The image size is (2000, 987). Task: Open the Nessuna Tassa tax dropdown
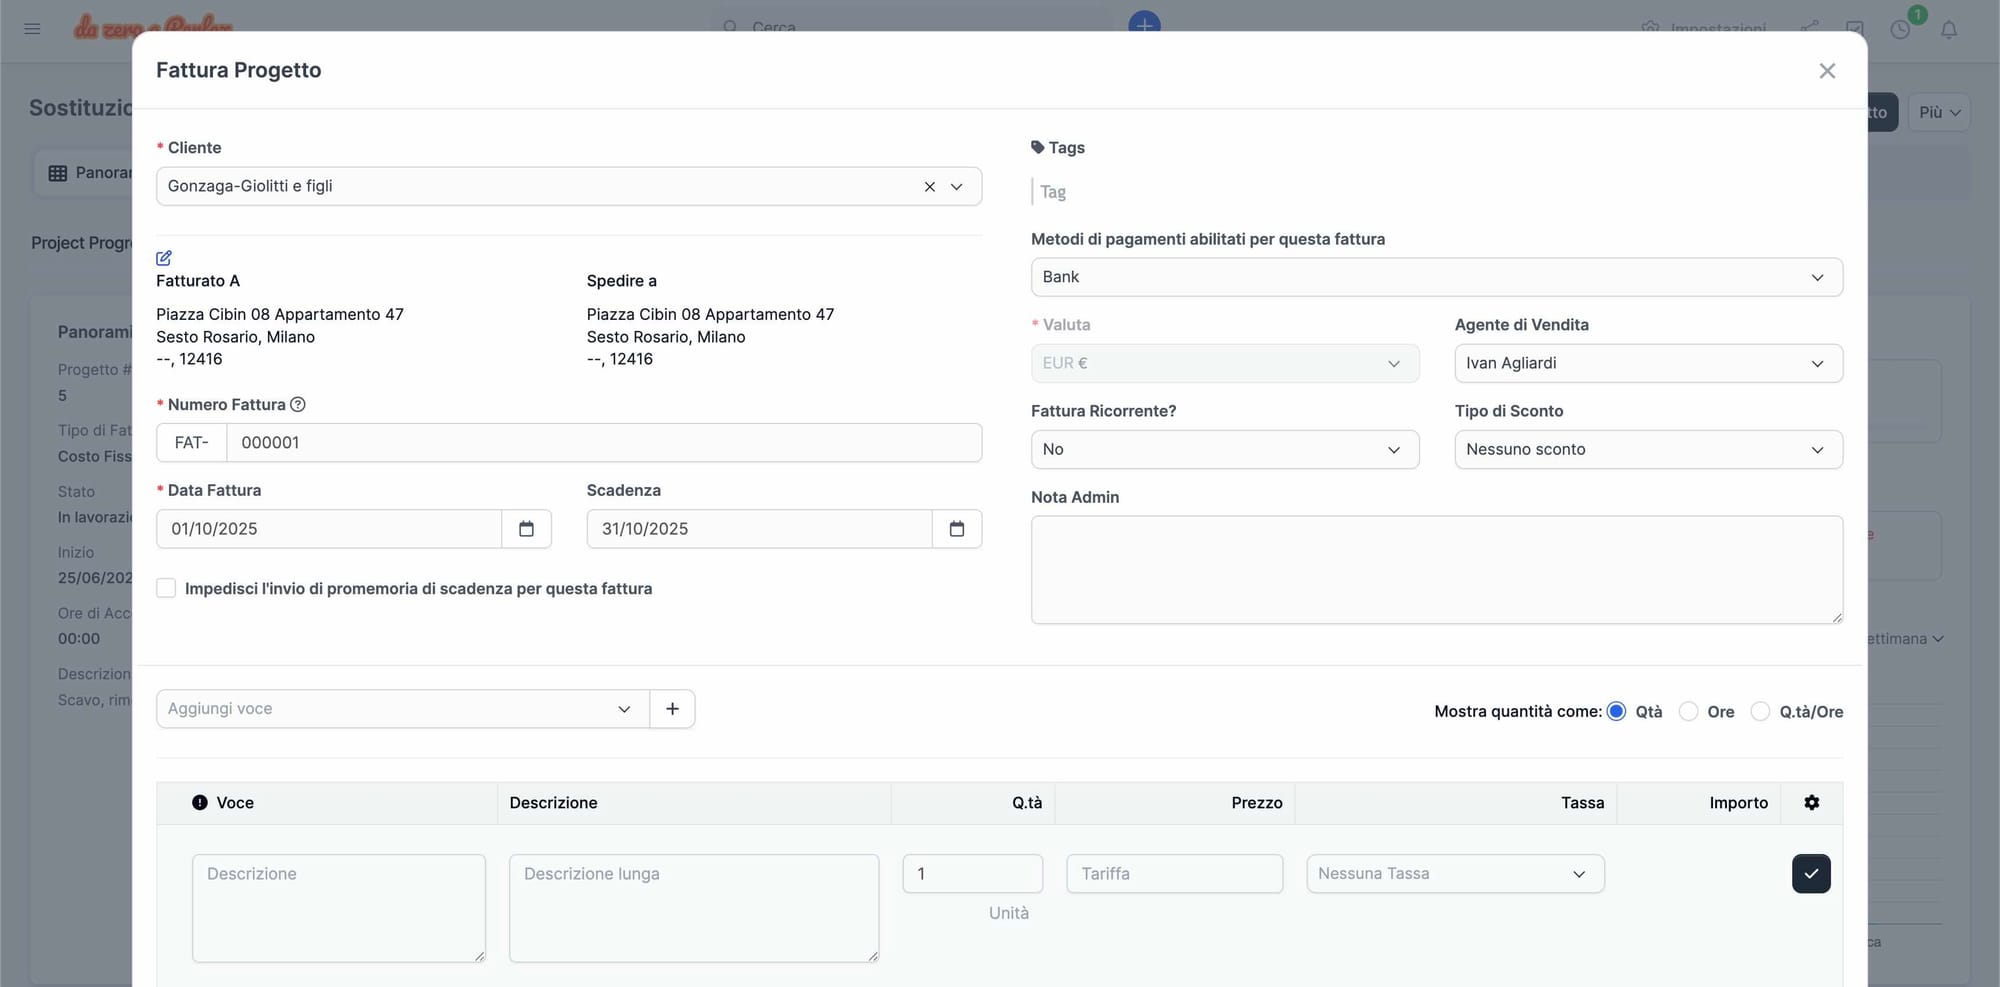(x=1454, y=874)
